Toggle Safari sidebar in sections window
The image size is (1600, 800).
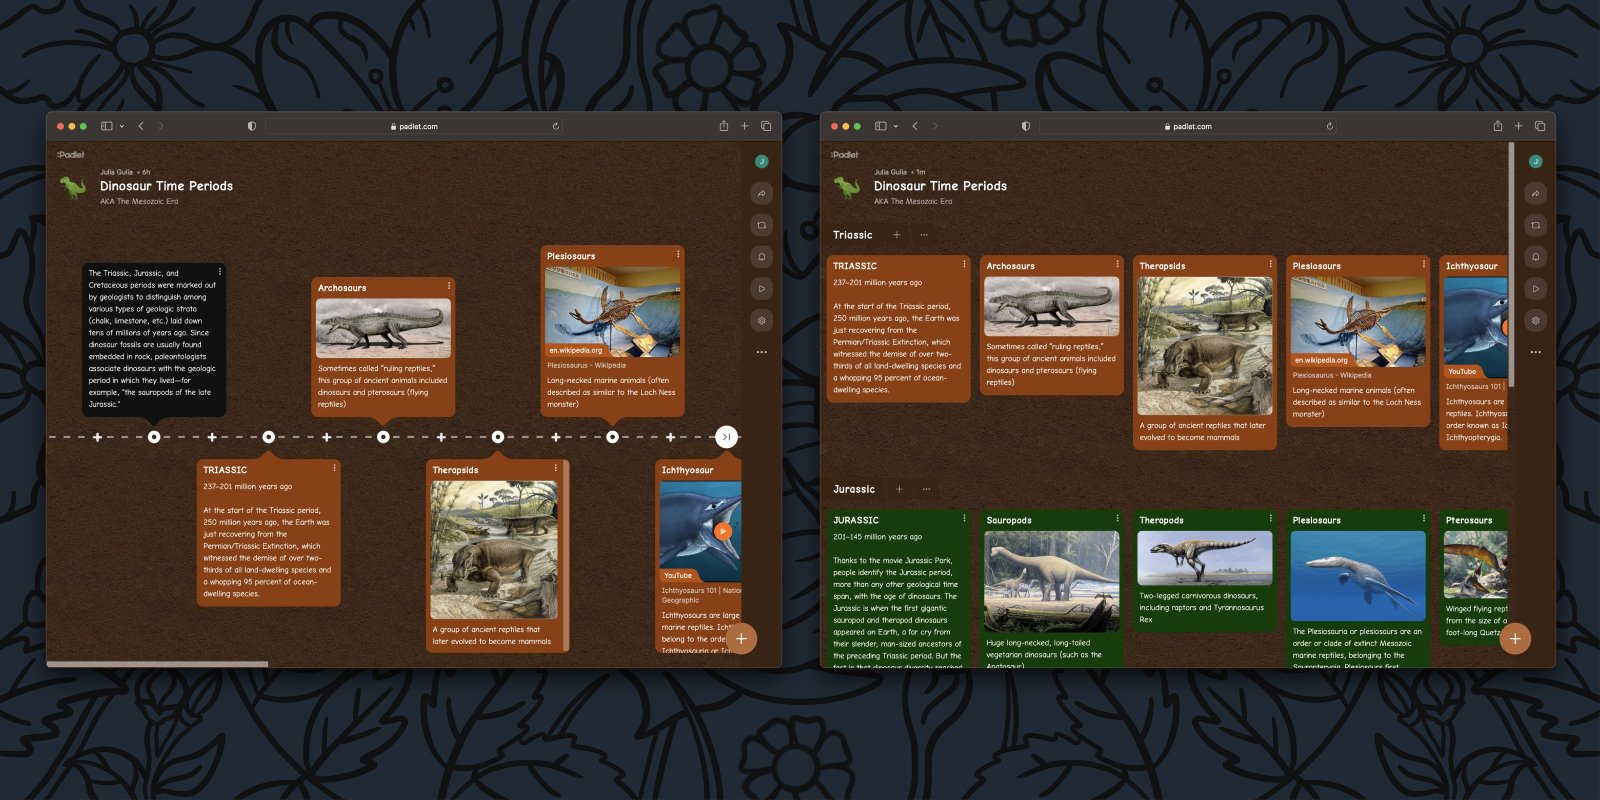pyautogui.click(x=880, y=126)
